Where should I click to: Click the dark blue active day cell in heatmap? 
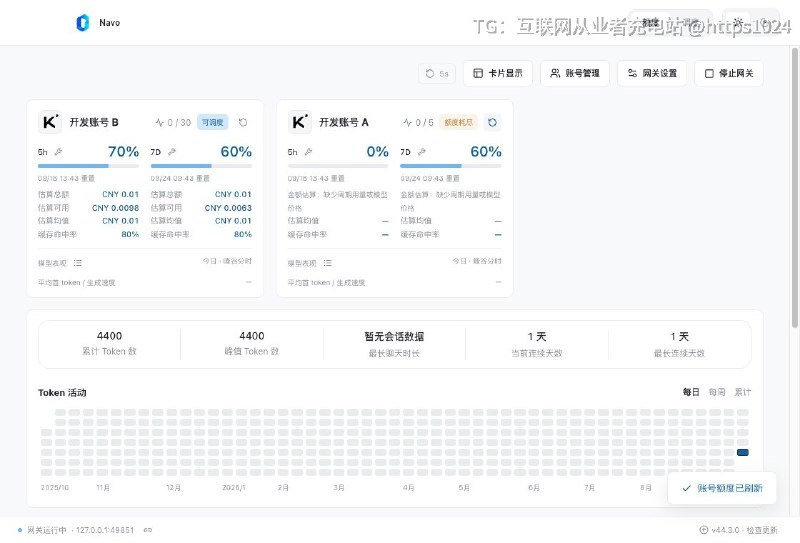(743, 452)
